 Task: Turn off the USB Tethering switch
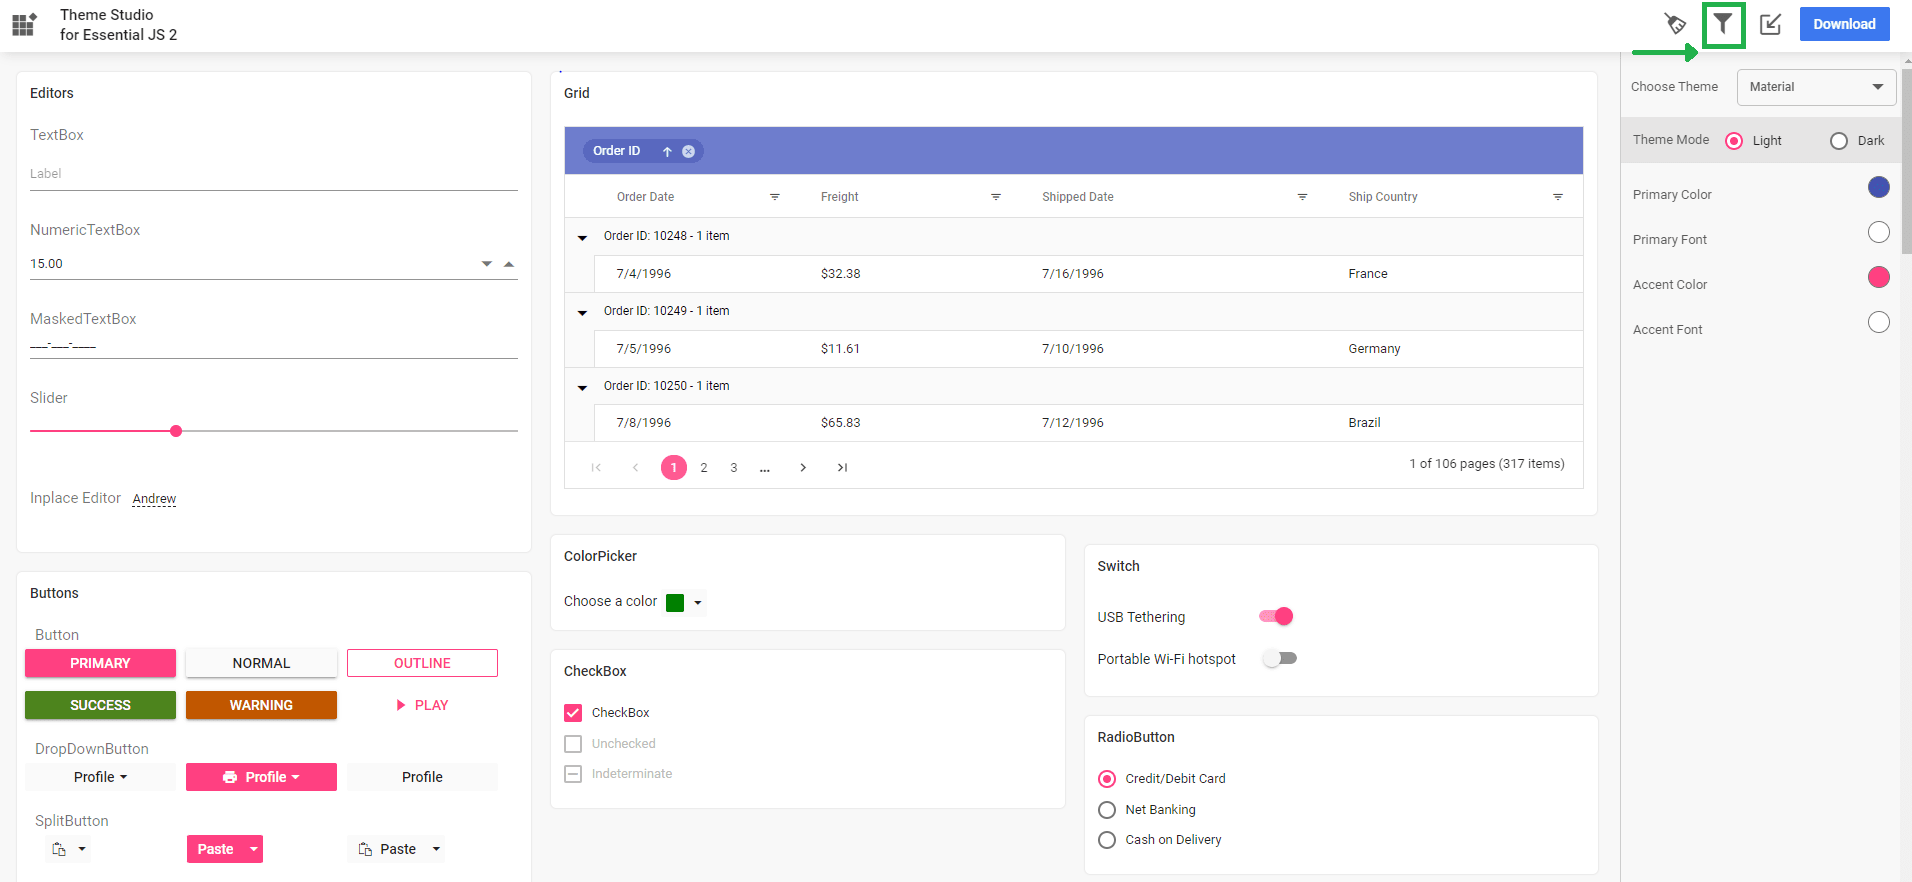(x=1277, y=616)
